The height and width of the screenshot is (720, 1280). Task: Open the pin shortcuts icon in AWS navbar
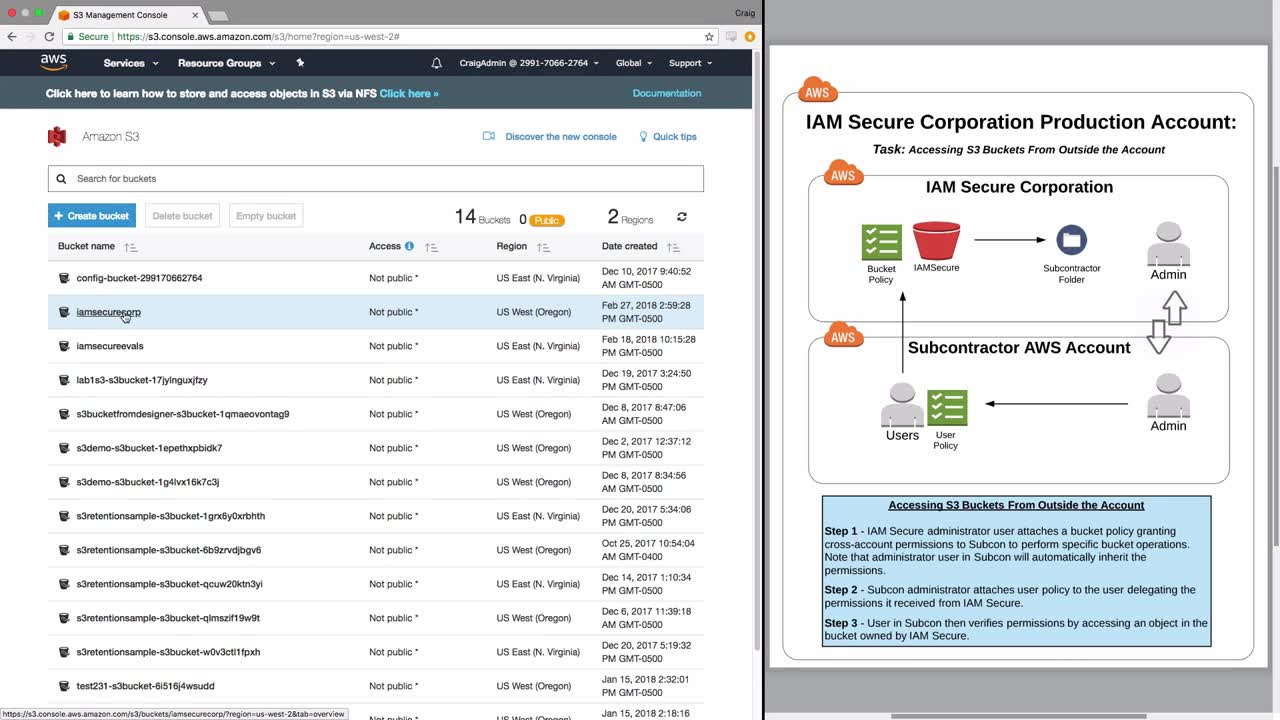pyautogui.click(x=300, y=62)
